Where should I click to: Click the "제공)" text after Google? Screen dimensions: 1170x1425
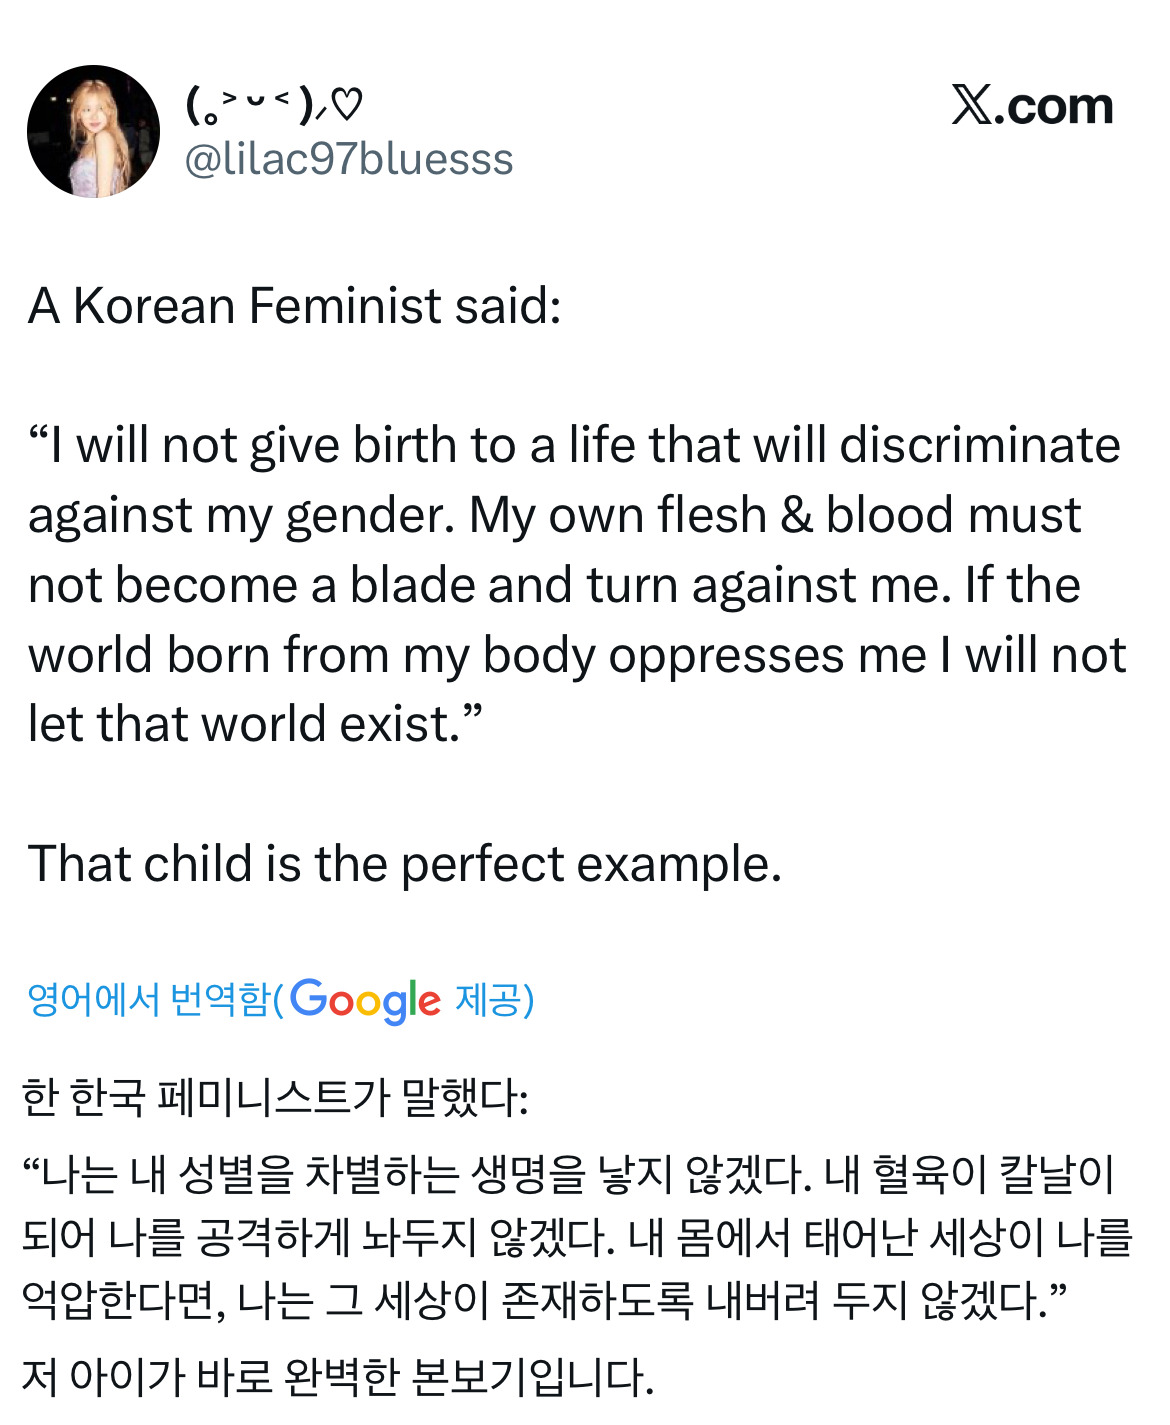click(x=494, y=999)
